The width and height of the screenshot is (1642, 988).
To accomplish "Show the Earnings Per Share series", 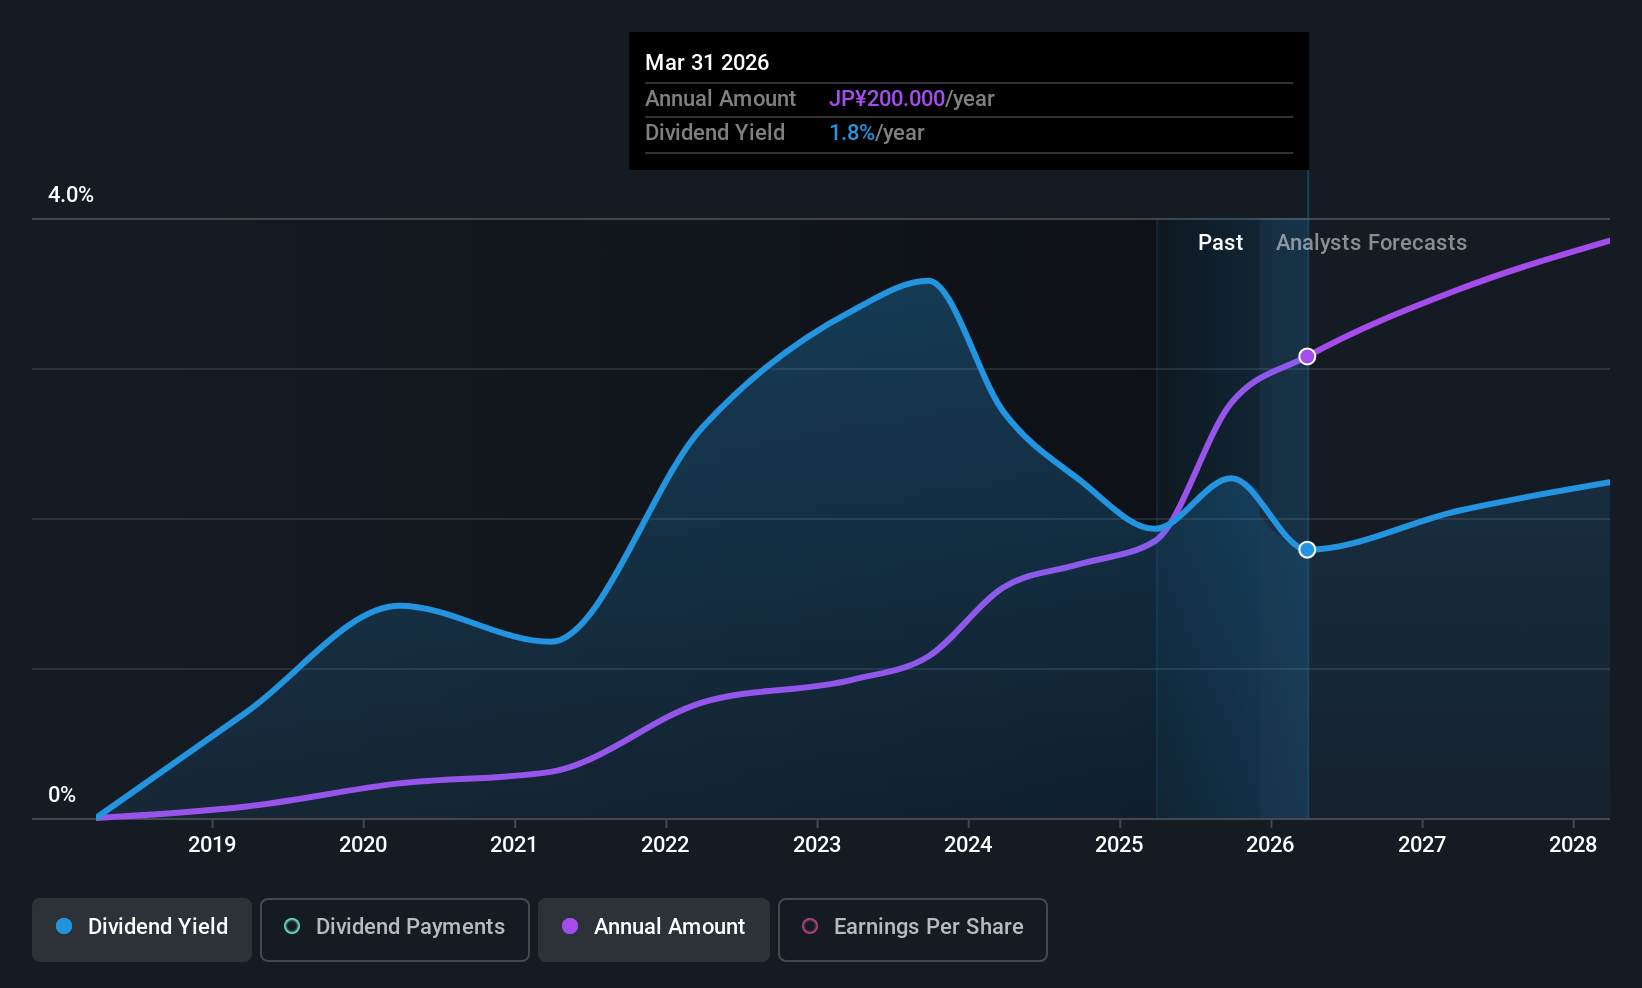I will tap(913, 929).
